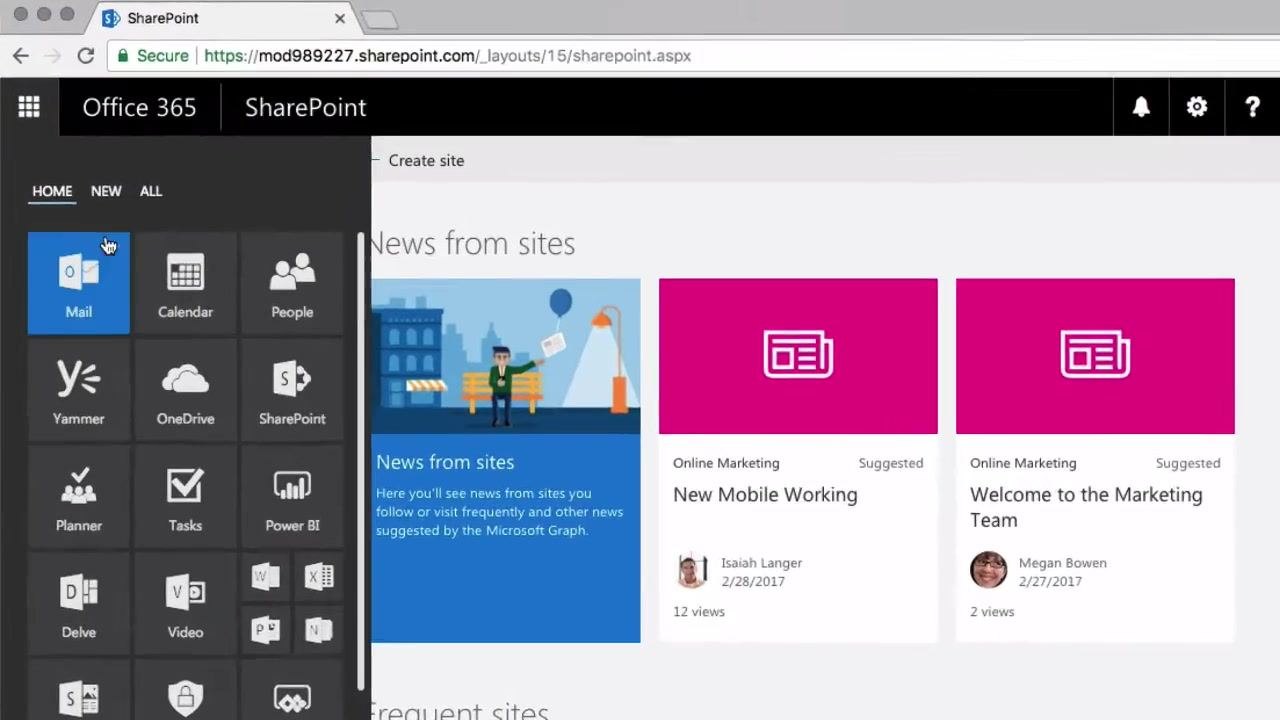The height and width of the screenshot is (720, 1280).
Task: Launch Yammer from app launcher
Action: click(x=79, y=390)
